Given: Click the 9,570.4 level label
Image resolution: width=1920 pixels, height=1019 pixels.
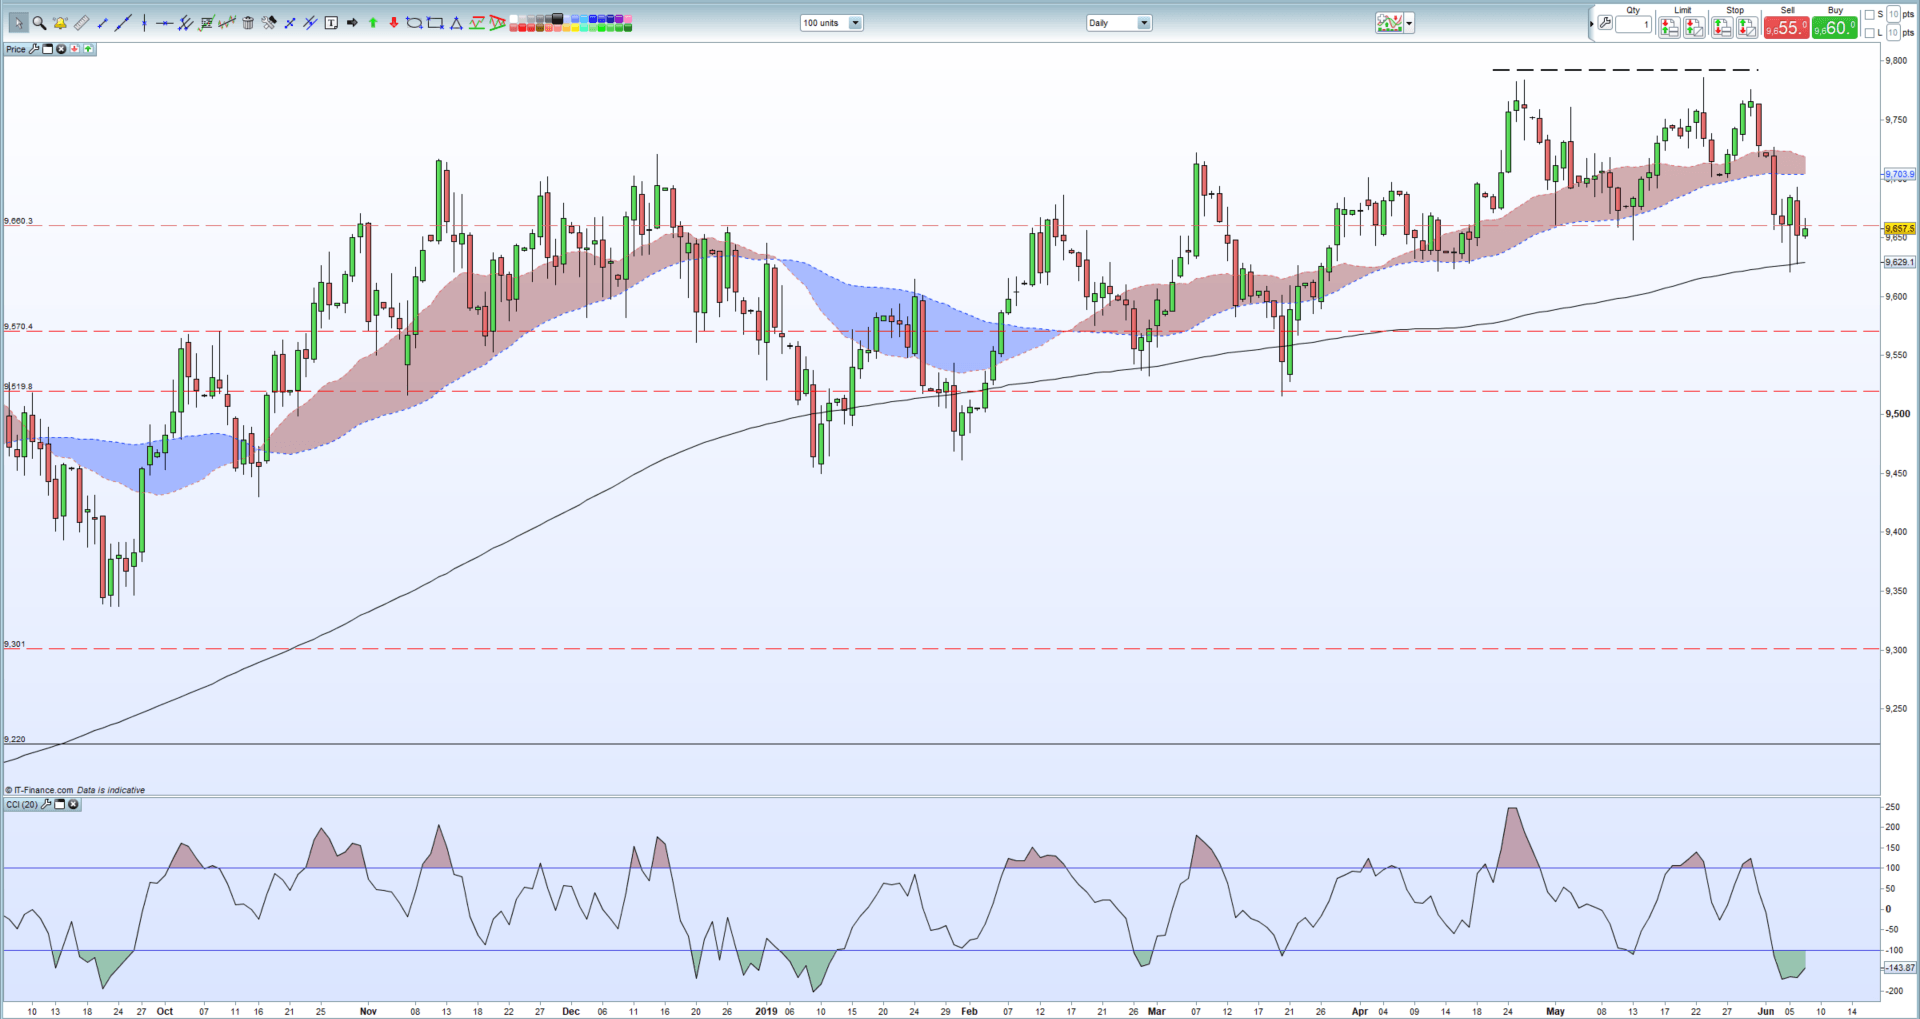Looking at the screenshot, I should click(x=18, y=327).
